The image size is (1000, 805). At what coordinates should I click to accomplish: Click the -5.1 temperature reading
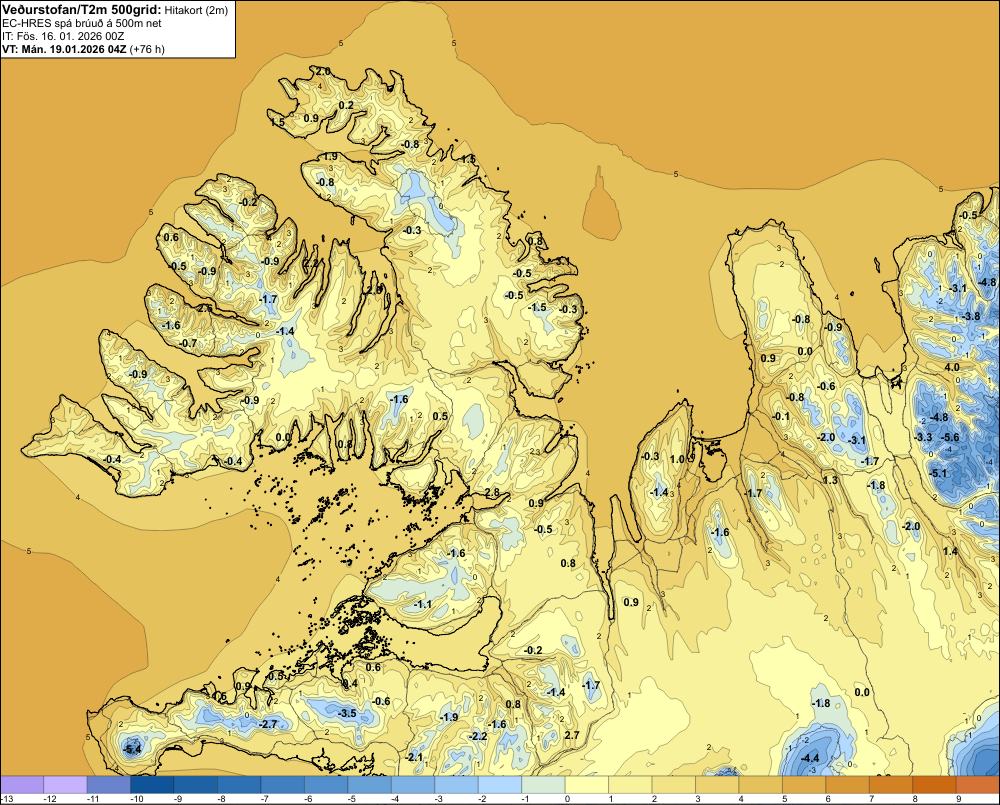938,473
